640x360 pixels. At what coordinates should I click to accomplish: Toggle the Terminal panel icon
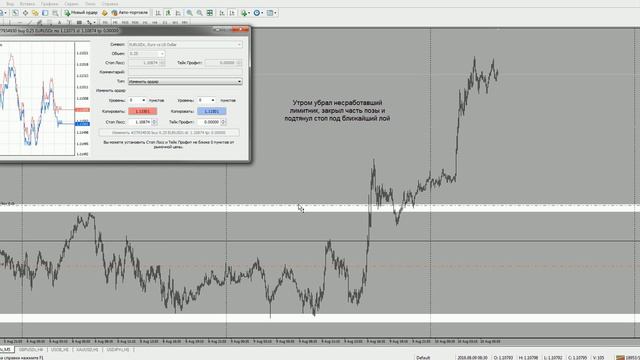point(45,13)
